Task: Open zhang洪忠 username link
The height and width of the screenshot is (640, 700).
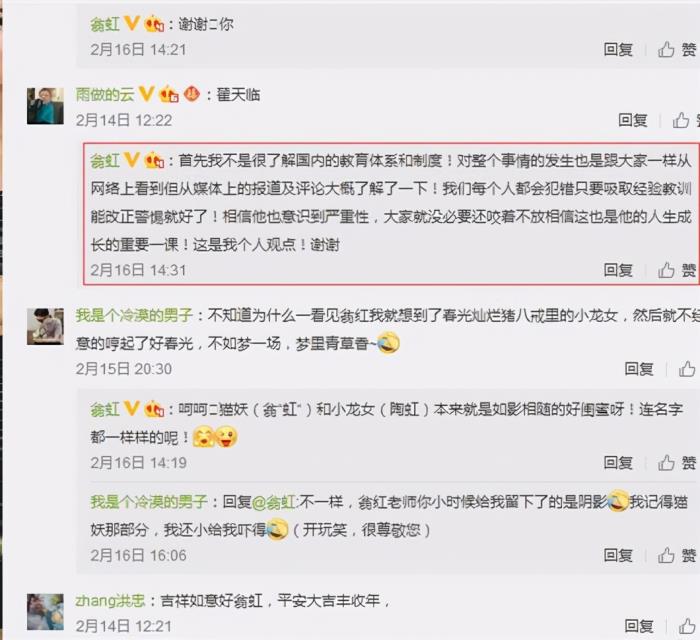Action: click(x=110, y=601)
